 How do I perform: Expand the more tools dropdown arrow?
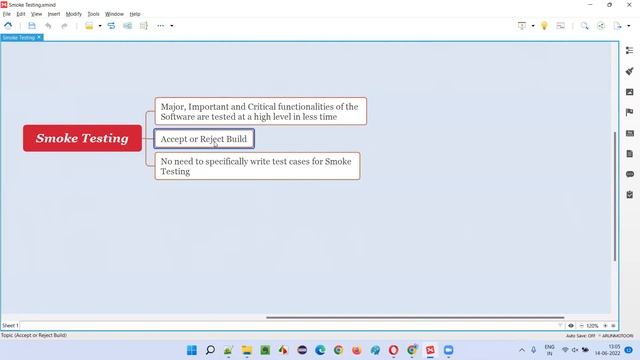172,26
